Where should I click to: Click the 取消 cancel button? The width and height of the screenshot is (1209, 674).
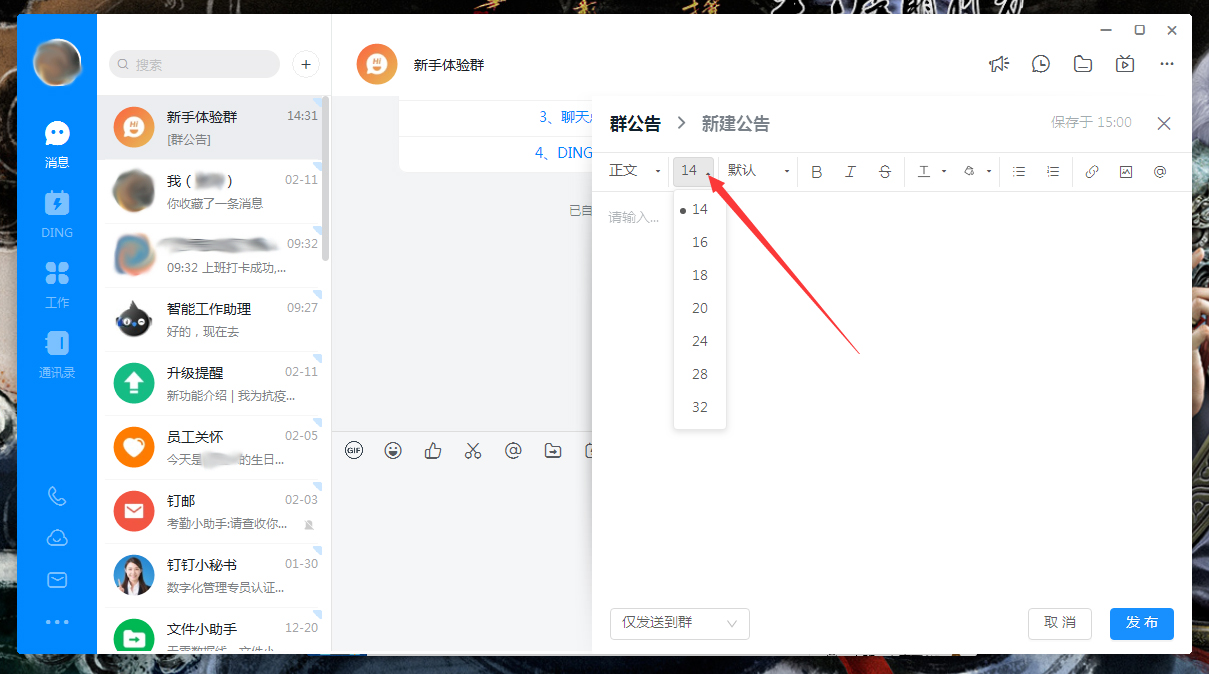tap(1060, 623)
